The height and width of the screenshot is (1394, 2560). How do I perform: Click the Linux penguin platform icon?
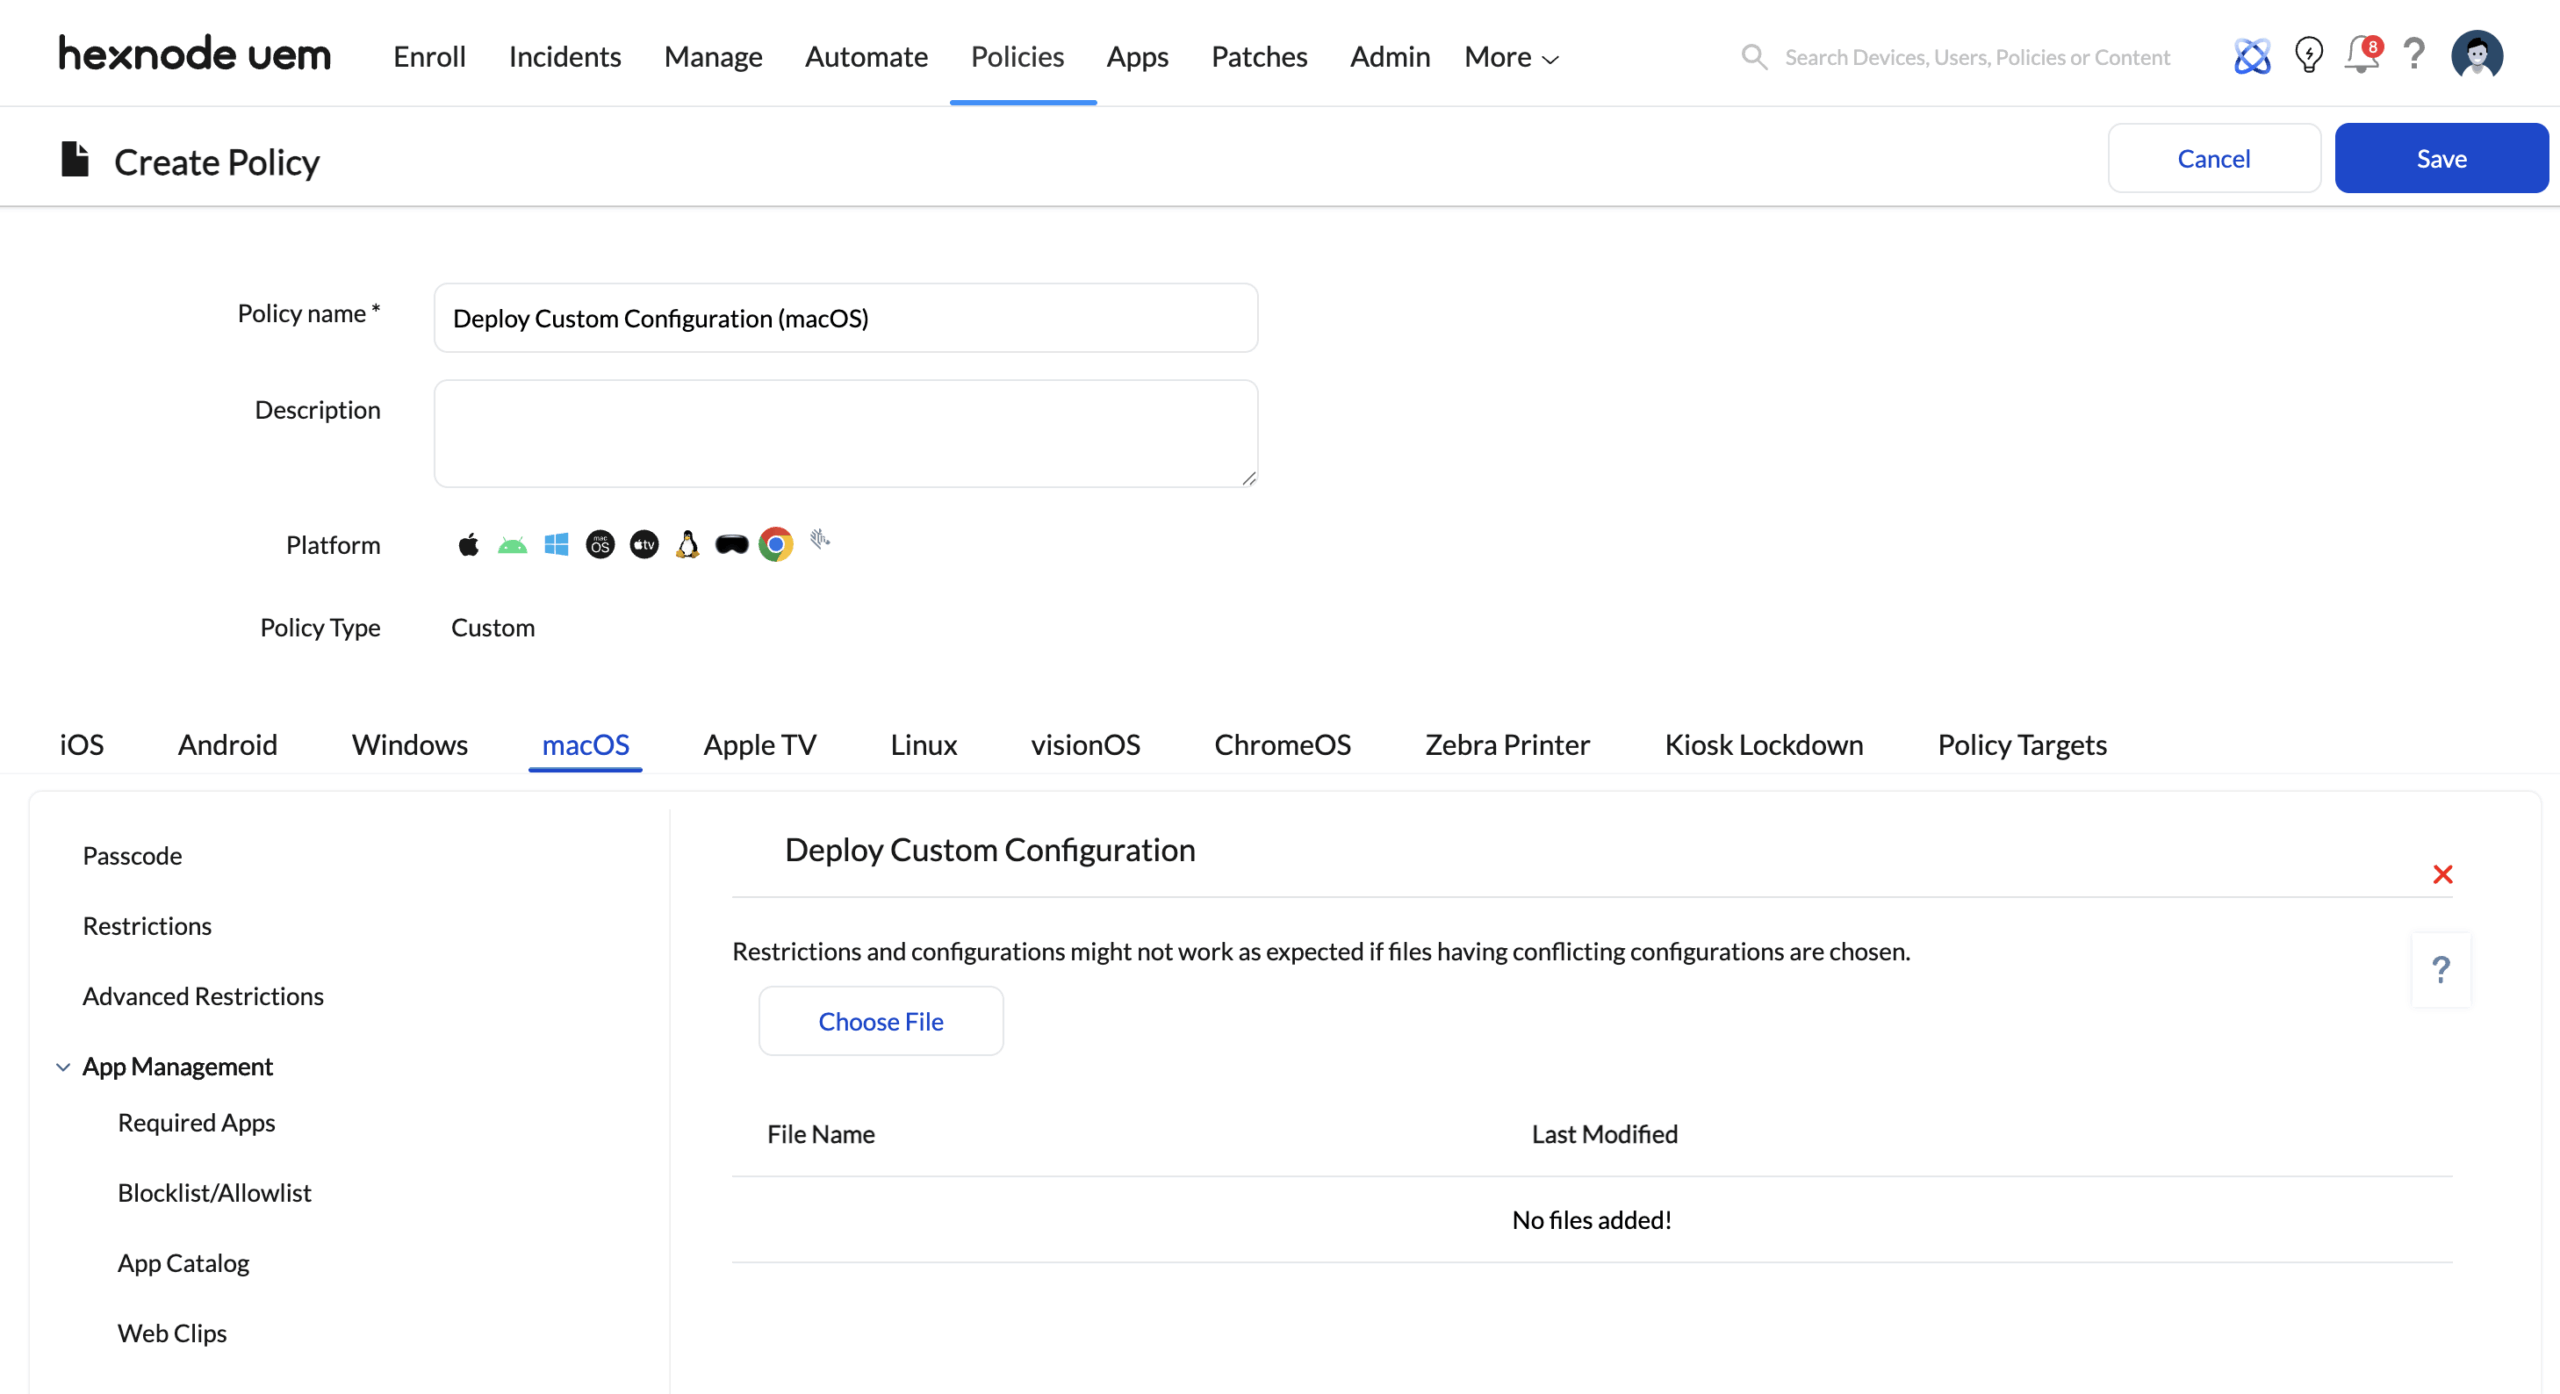[x=687, y=545]
